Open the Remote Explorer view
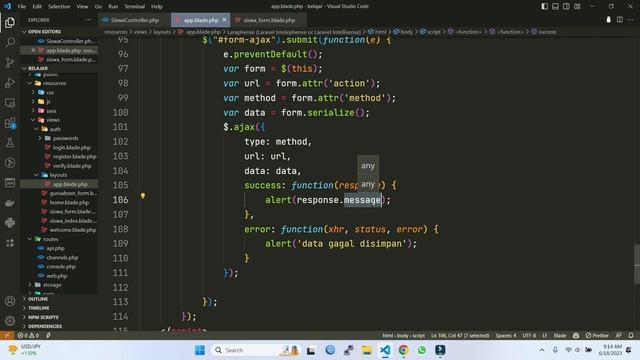Image resolution: width=640 pixels, height=360 pixels. pyautogui.click(x=10, y=102)
